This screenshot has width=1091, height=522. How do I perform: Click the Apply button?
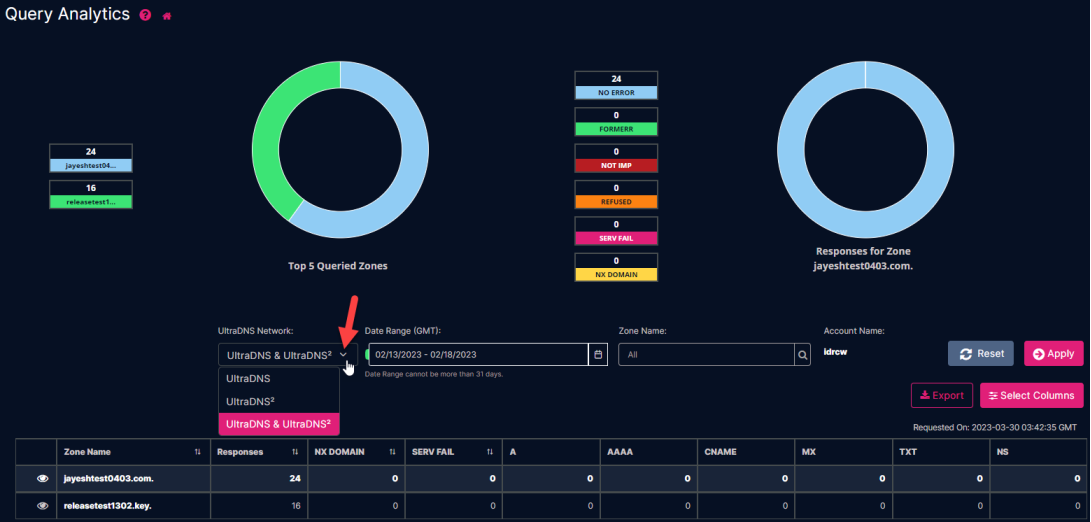1053,354
